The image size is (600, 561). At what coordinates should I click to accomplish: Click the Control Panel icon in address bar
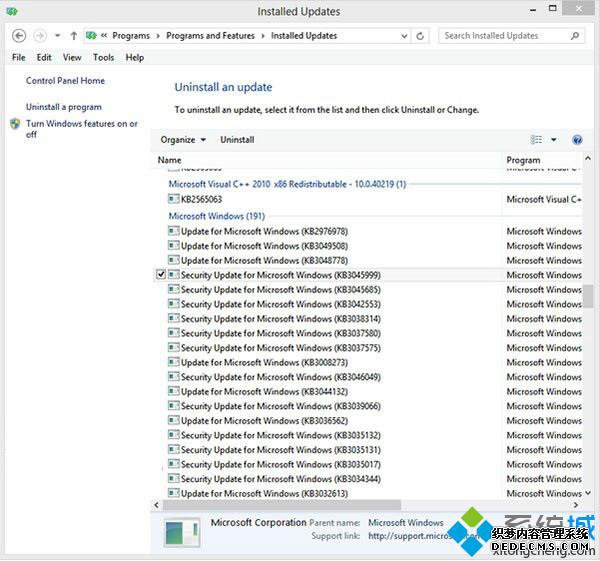tap(91, 36)
